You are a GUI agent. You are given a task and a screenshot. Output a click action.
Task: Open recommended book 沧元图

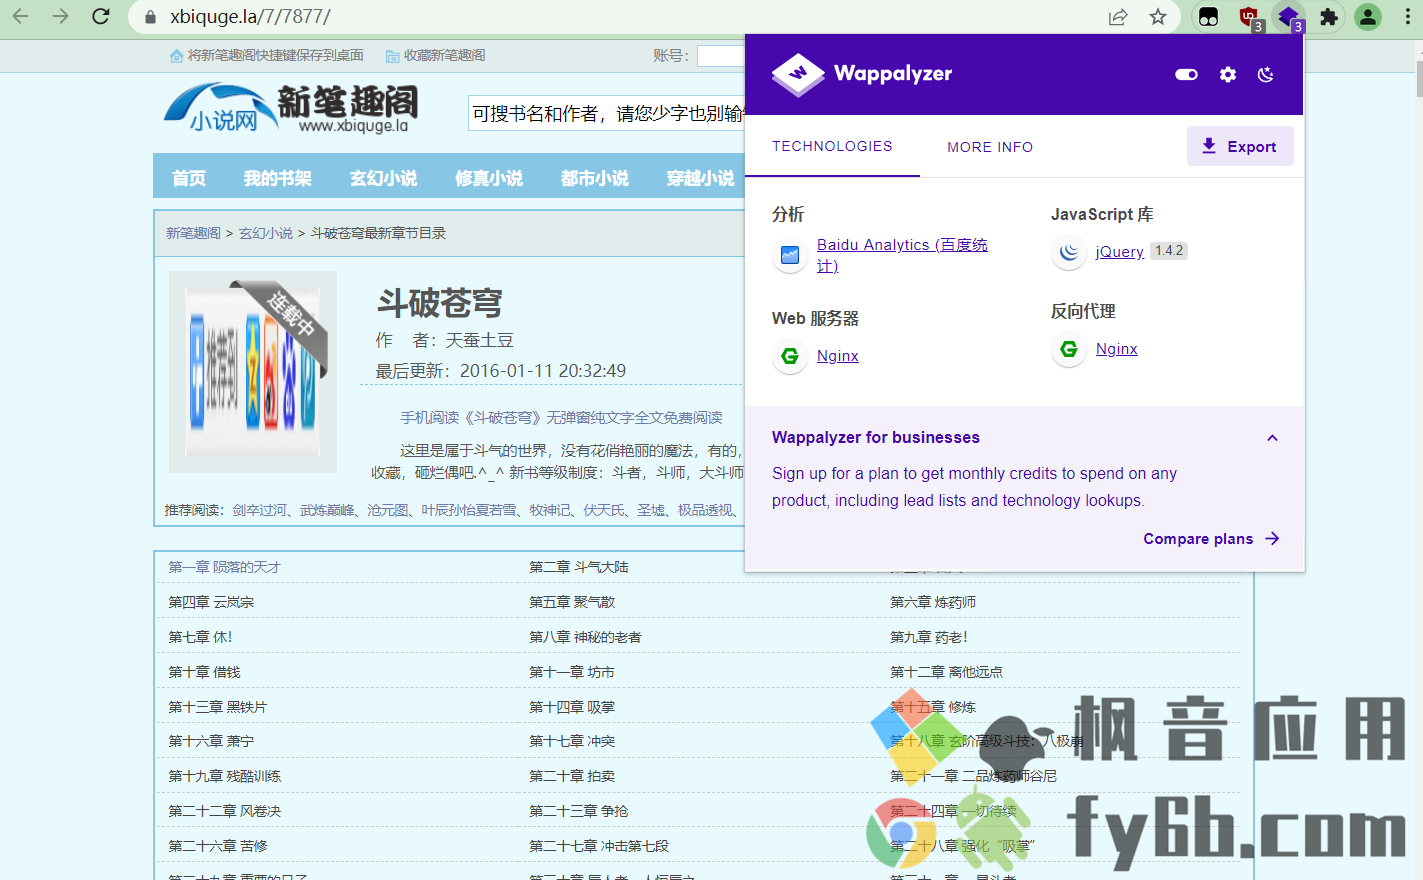click(388, 510)
